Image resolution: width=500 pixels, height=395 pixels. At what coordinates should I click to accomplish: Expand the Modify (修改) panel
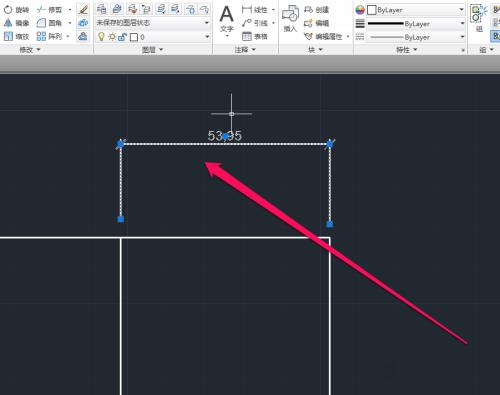(x=30, y=50)
